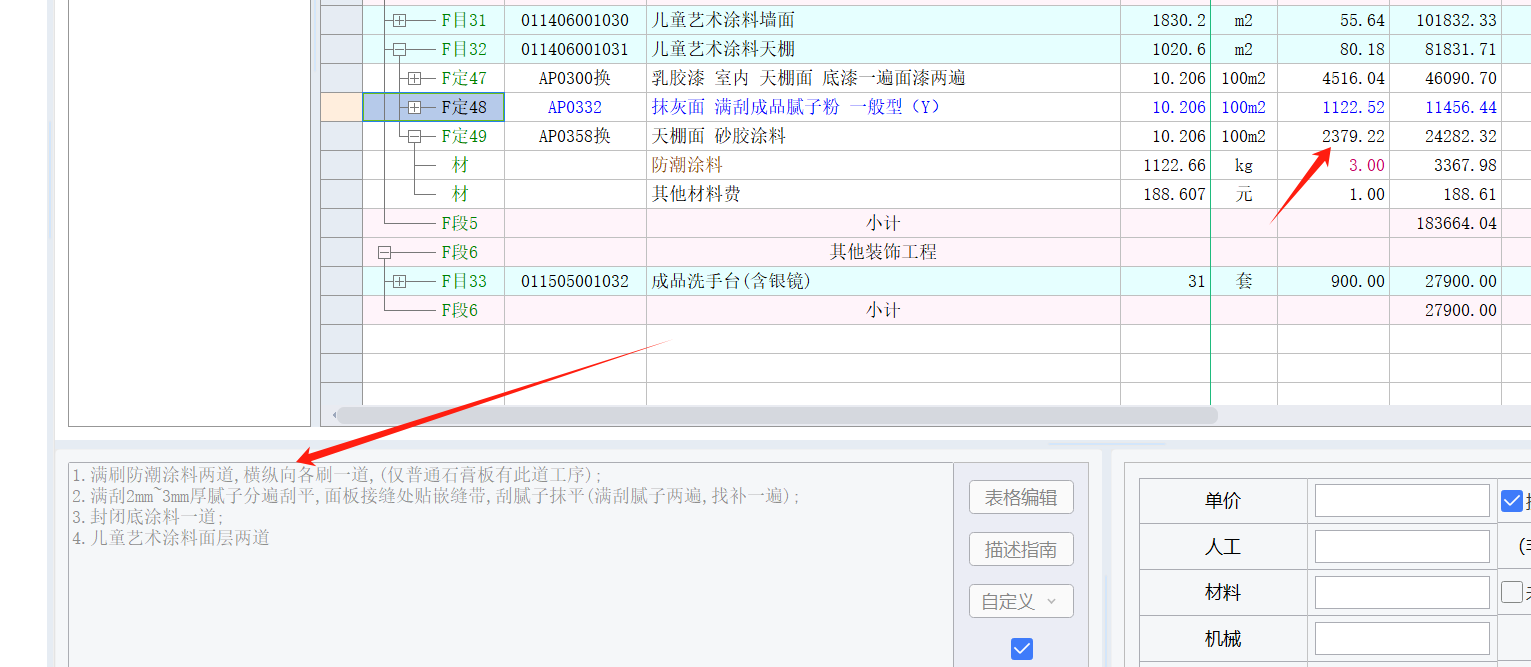Collapse the F定49 sub-item
The image size is (1531, 667).
tap(415, 136)
